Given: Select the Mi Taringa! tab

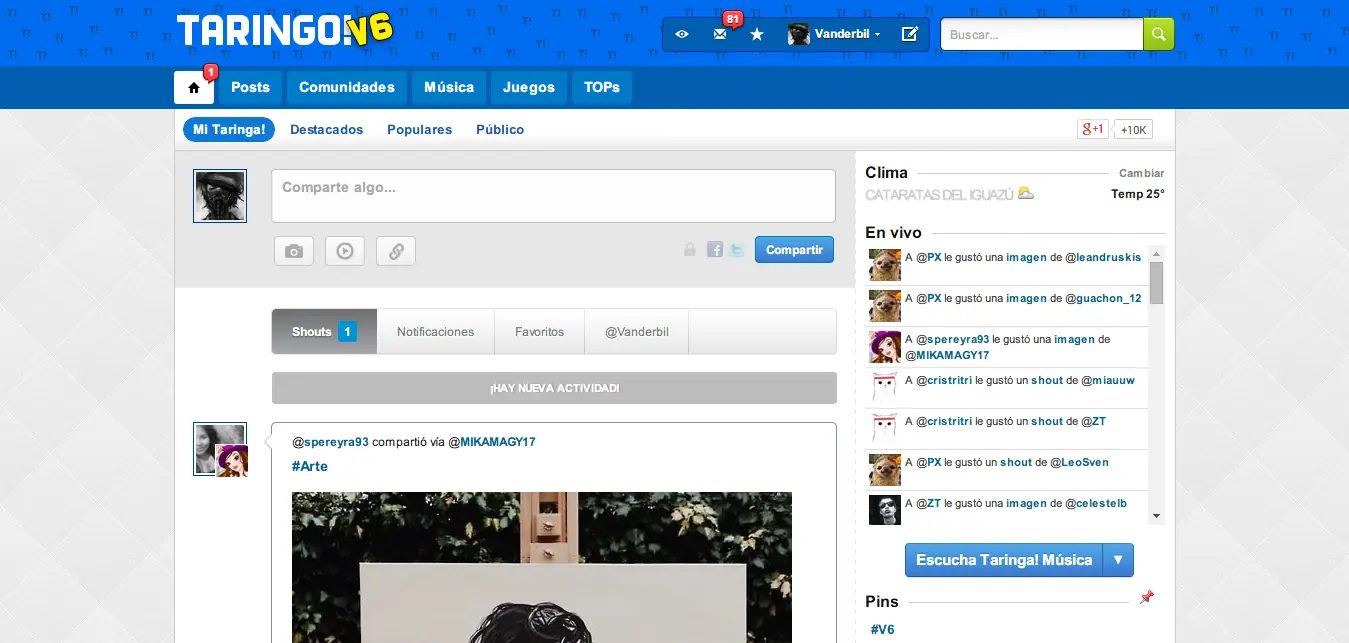Looking at the screenshot, I should [229, 129].
